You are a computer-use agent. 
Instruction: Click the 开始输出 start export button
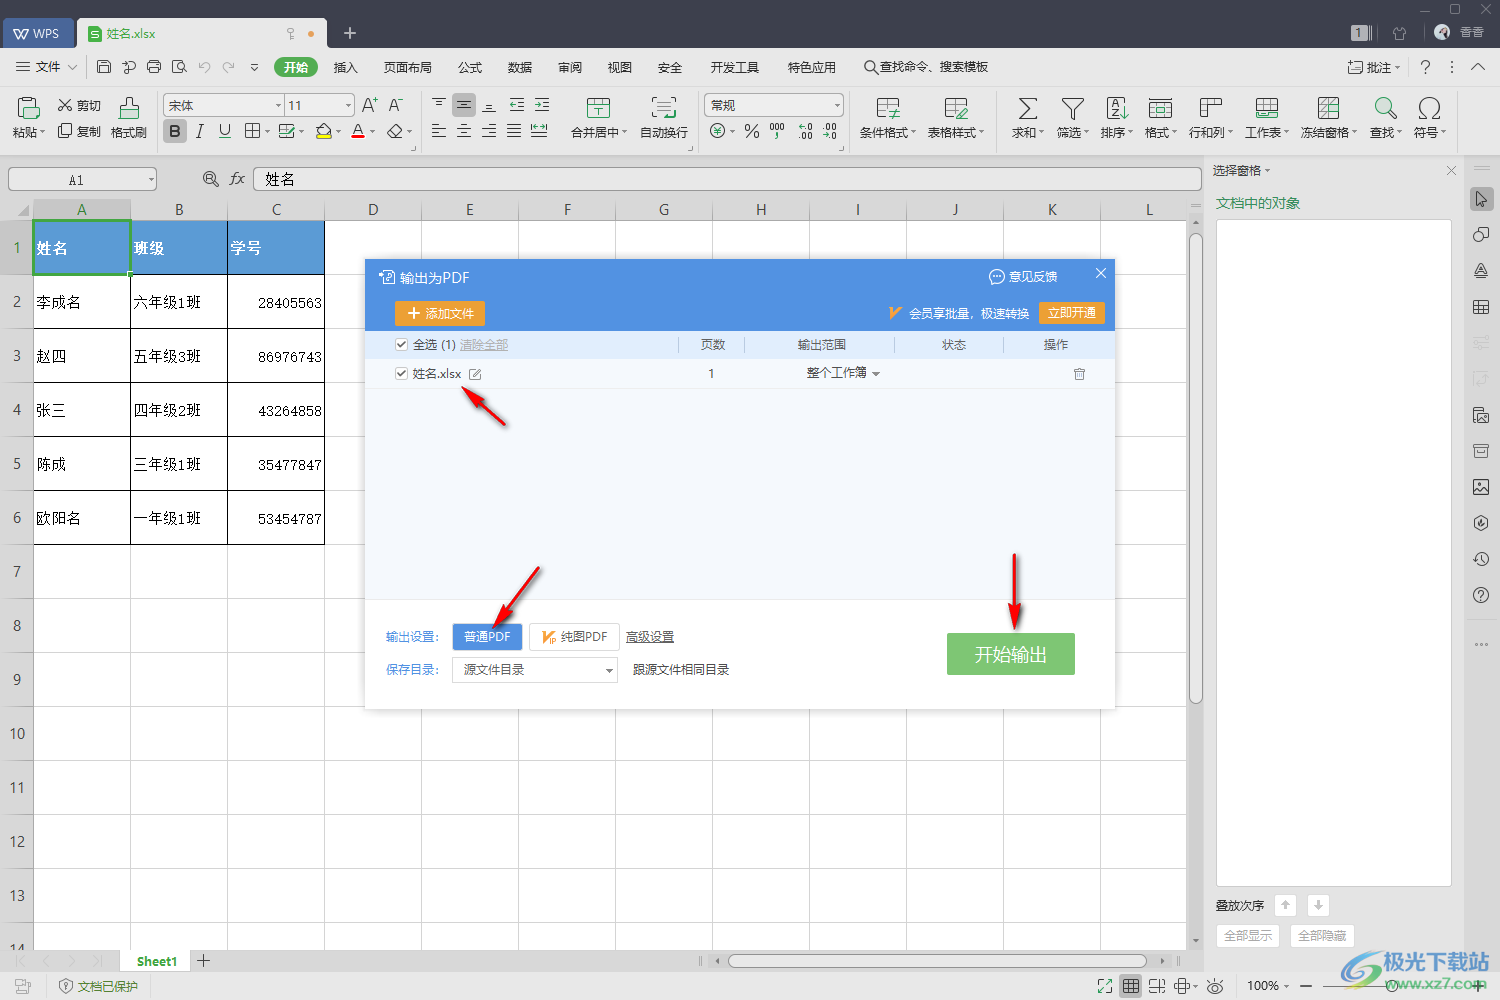(x=1011, y=654)
